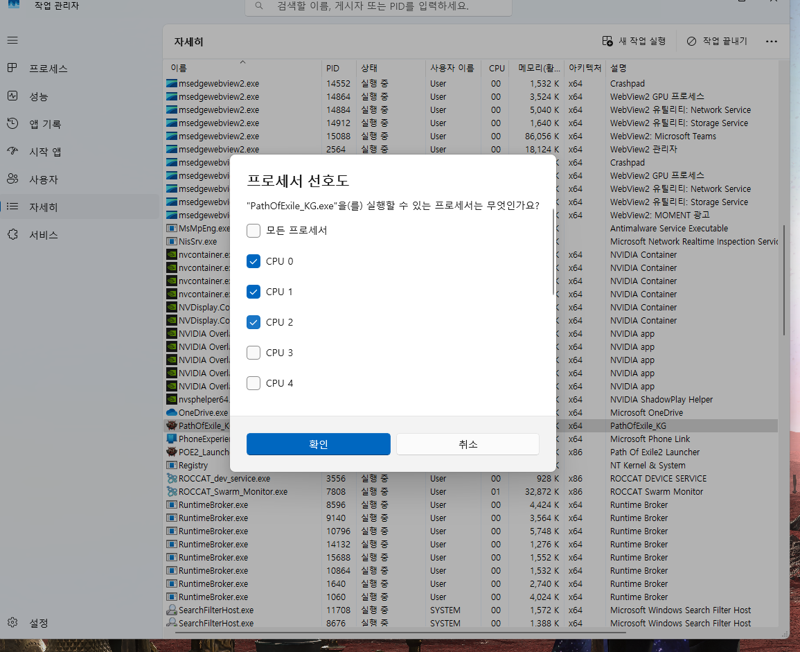This screenshot has width=800, height=652.
Task: Click the OneDrive.exe cloud icon
Action: click(171, 412)
